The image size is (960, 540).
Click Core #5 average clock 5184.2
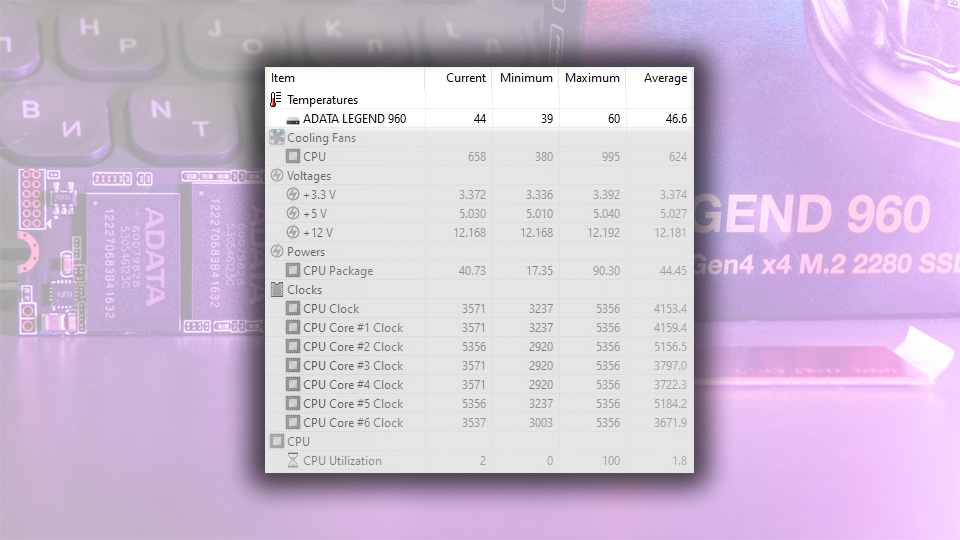coord(670,403)
